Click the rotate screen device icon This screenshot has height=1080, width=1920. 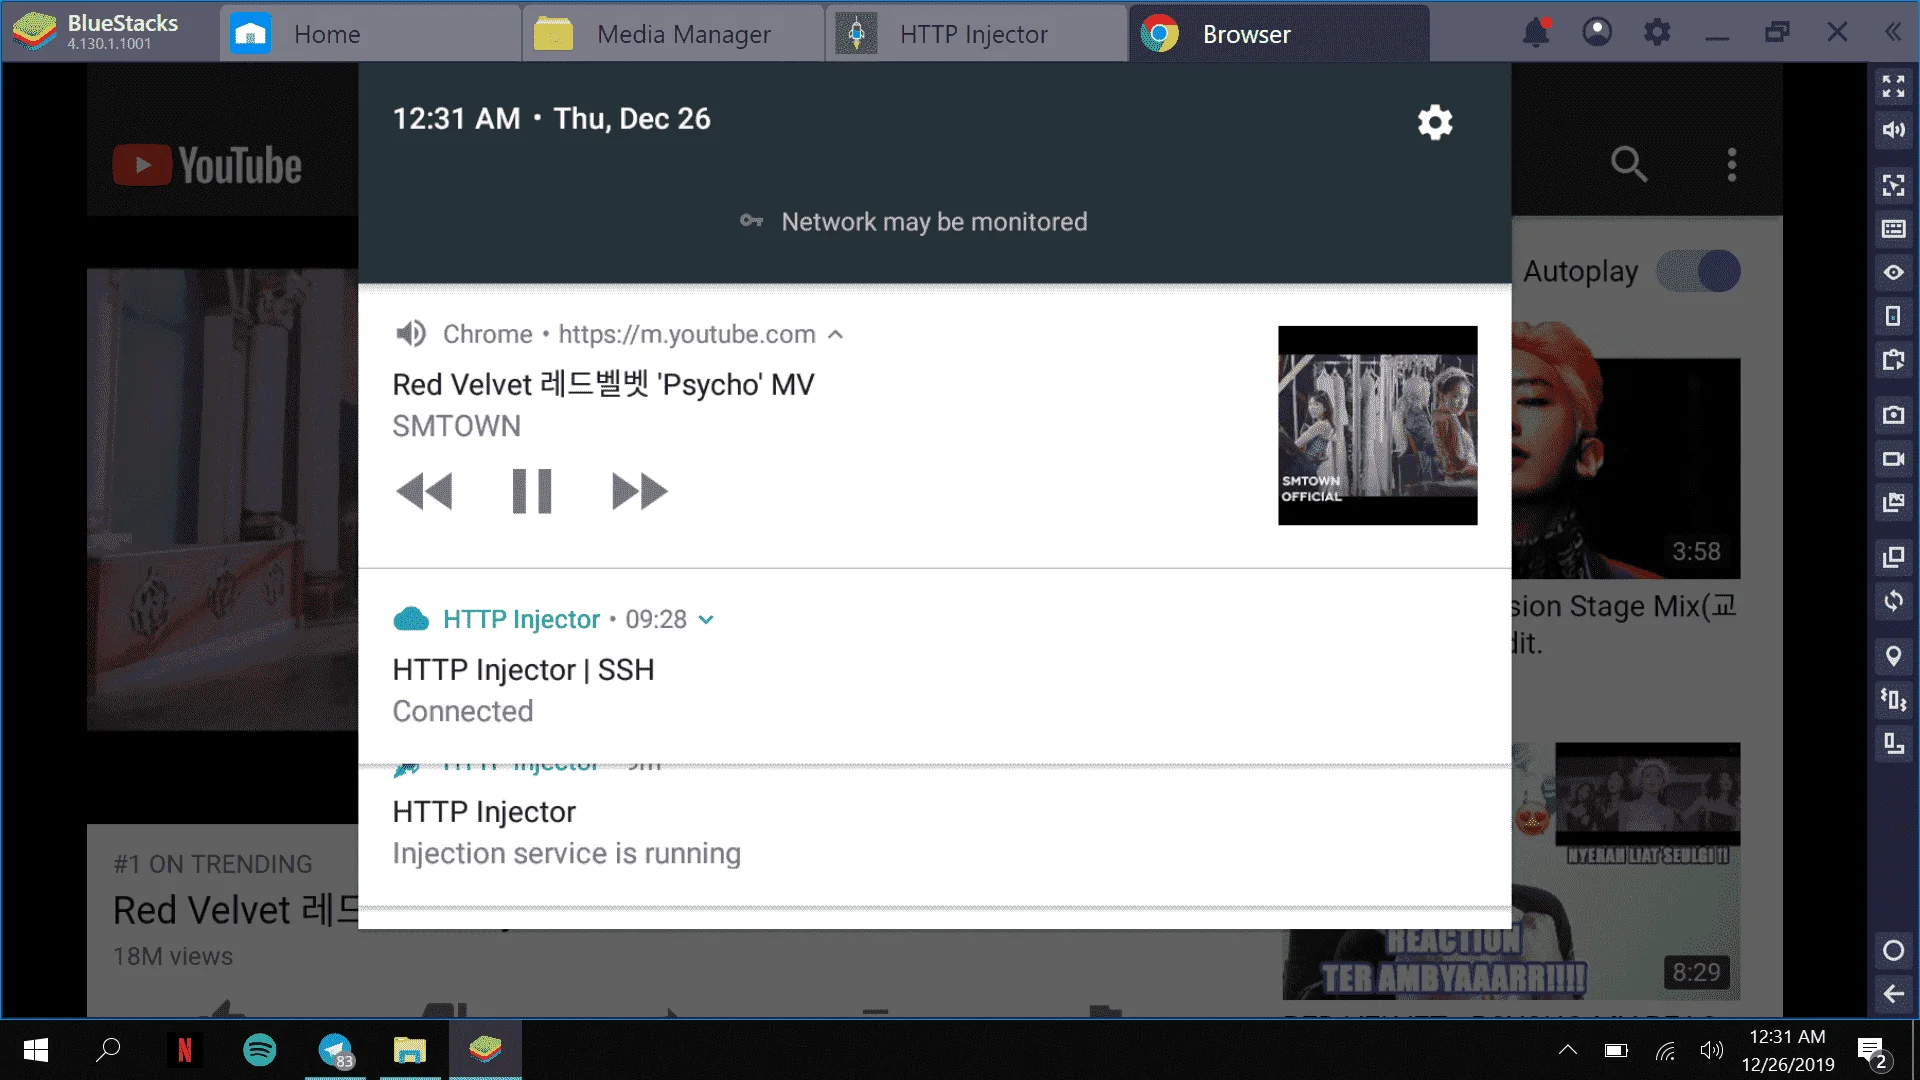(1893, 316)
